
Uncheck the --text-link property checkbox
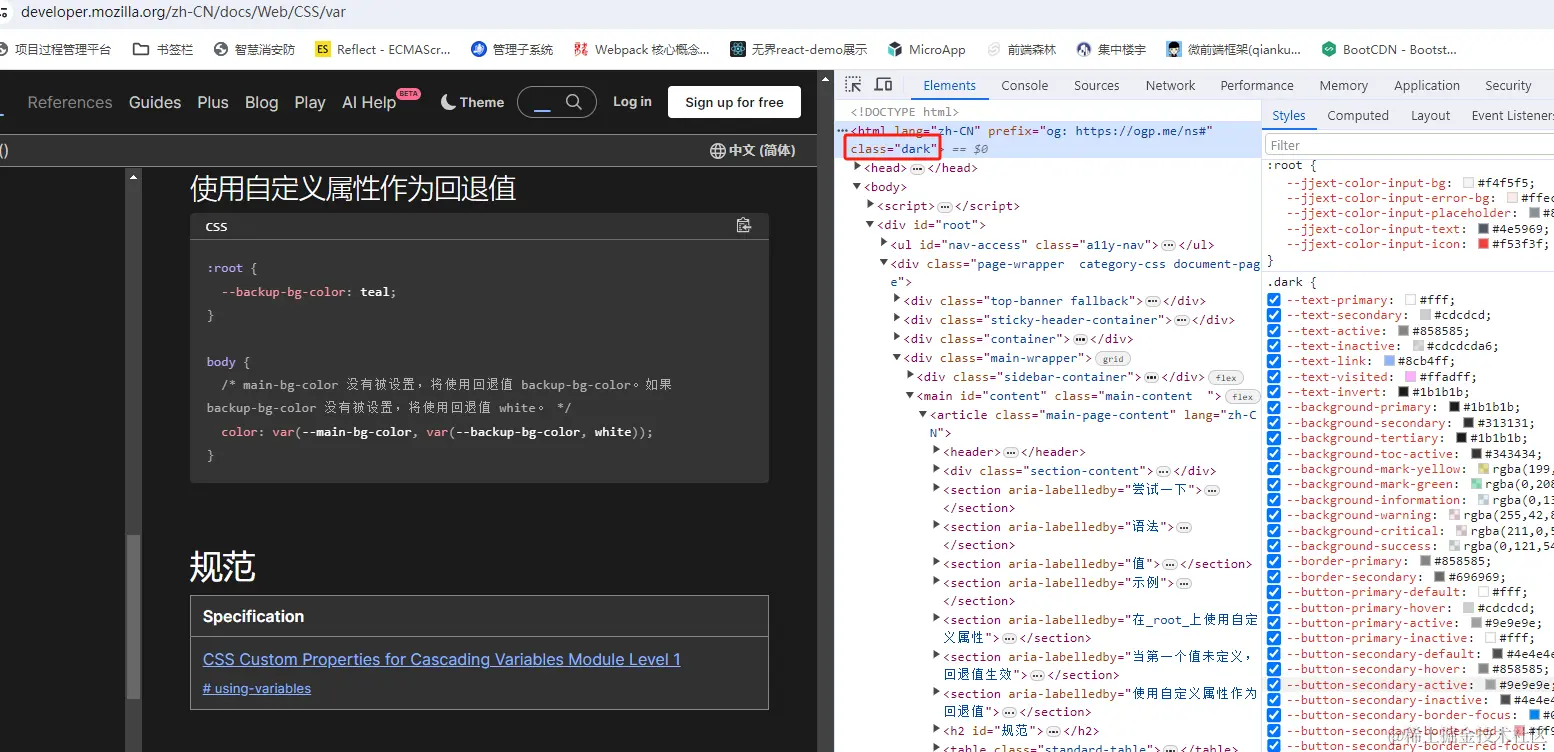click(x=1274, y=361)
